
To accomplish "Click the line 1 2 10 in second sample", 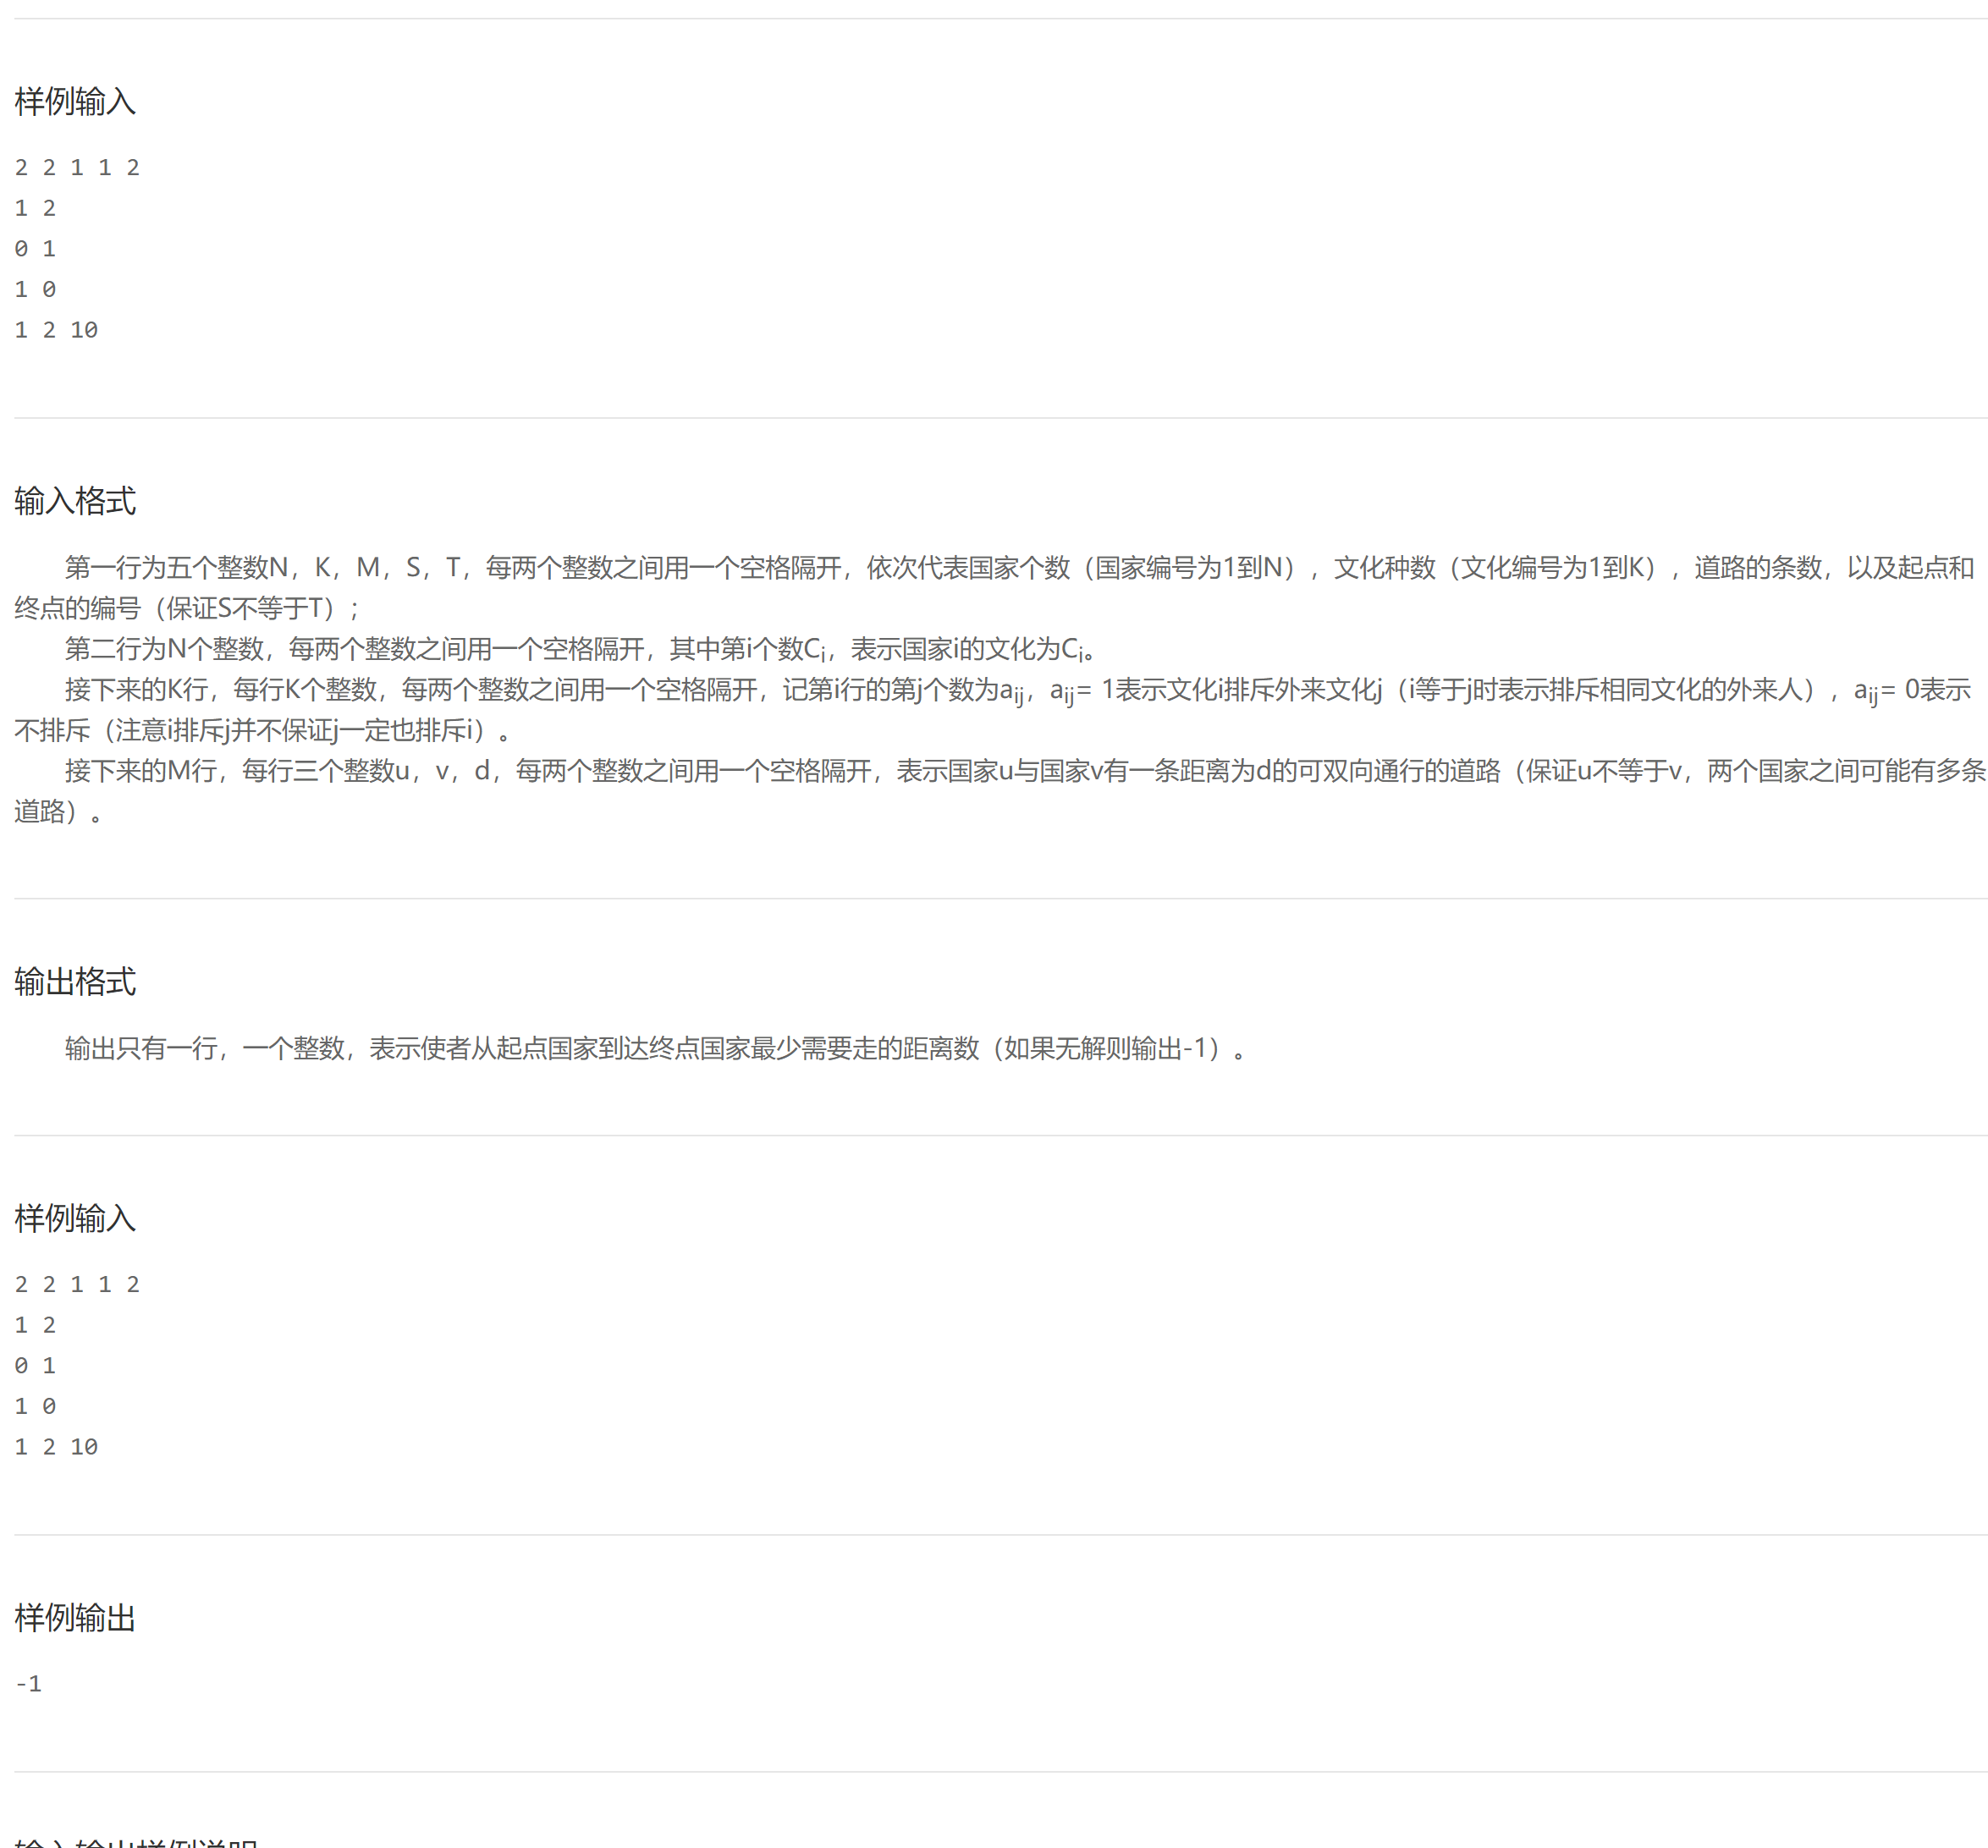I will point(55,1445).
